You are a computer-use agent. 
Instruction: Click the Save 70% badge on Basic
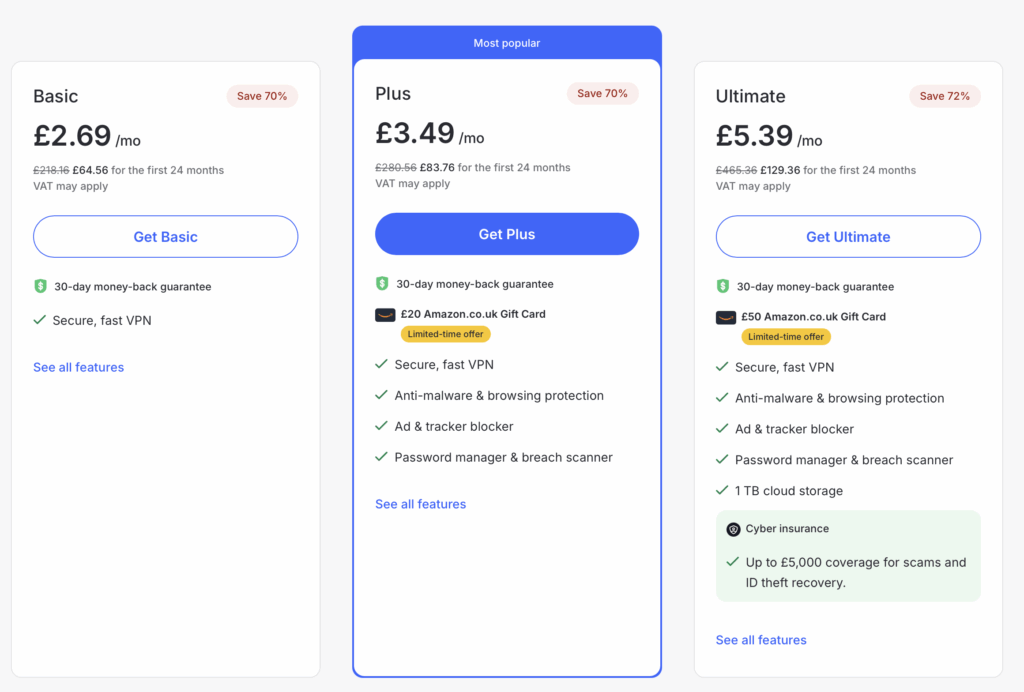coord(262,96)
